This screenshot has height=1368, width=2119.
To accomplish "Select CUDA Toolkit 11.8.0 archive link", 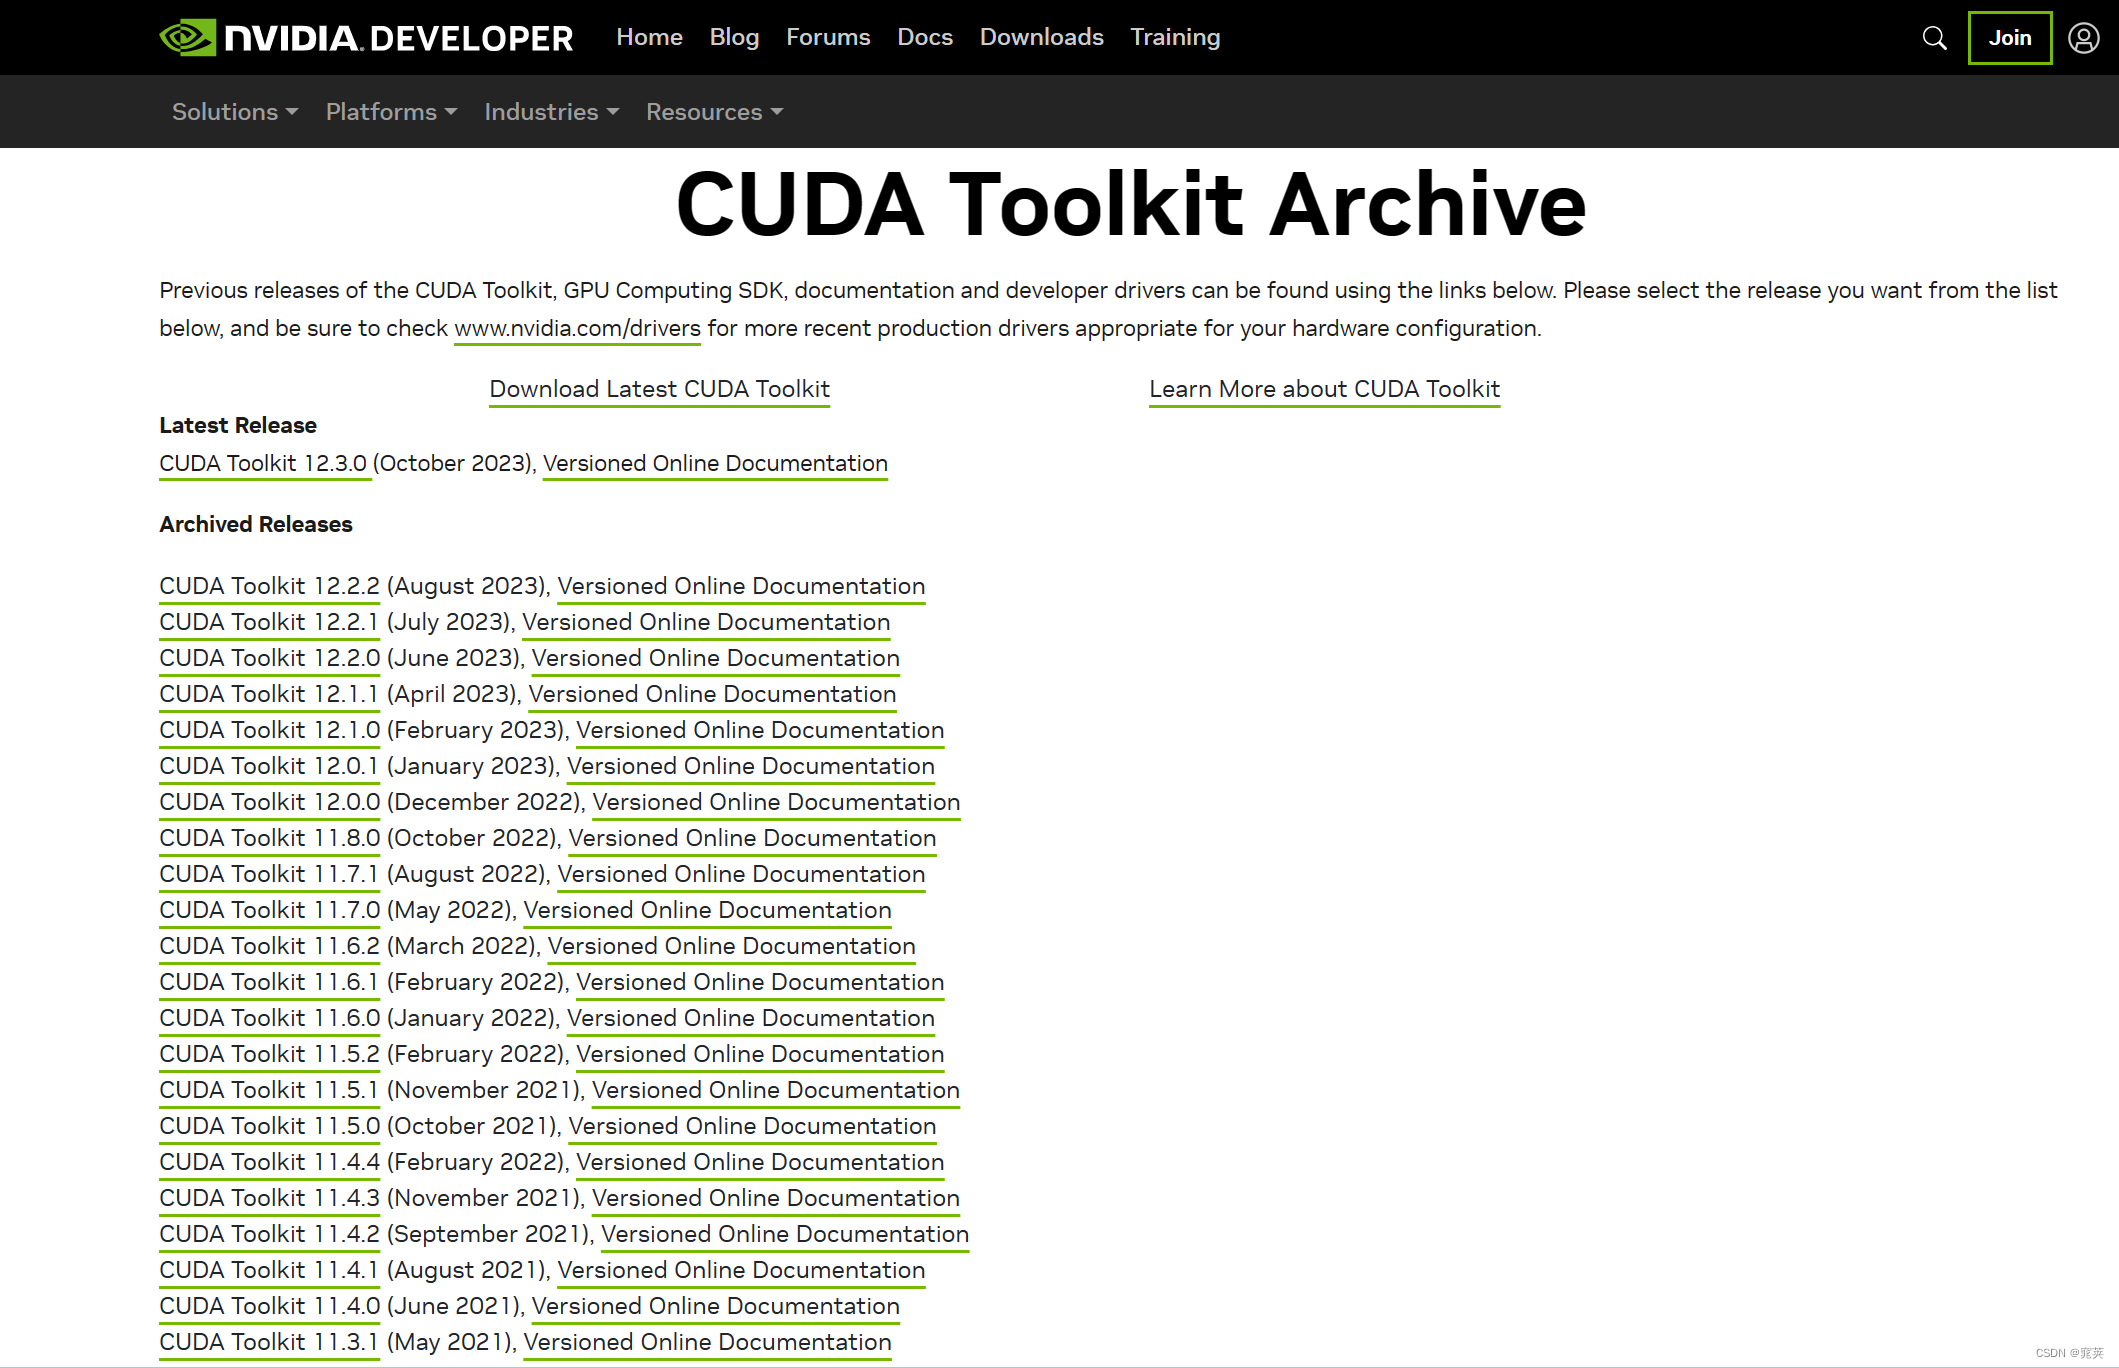I will point(269,838).
